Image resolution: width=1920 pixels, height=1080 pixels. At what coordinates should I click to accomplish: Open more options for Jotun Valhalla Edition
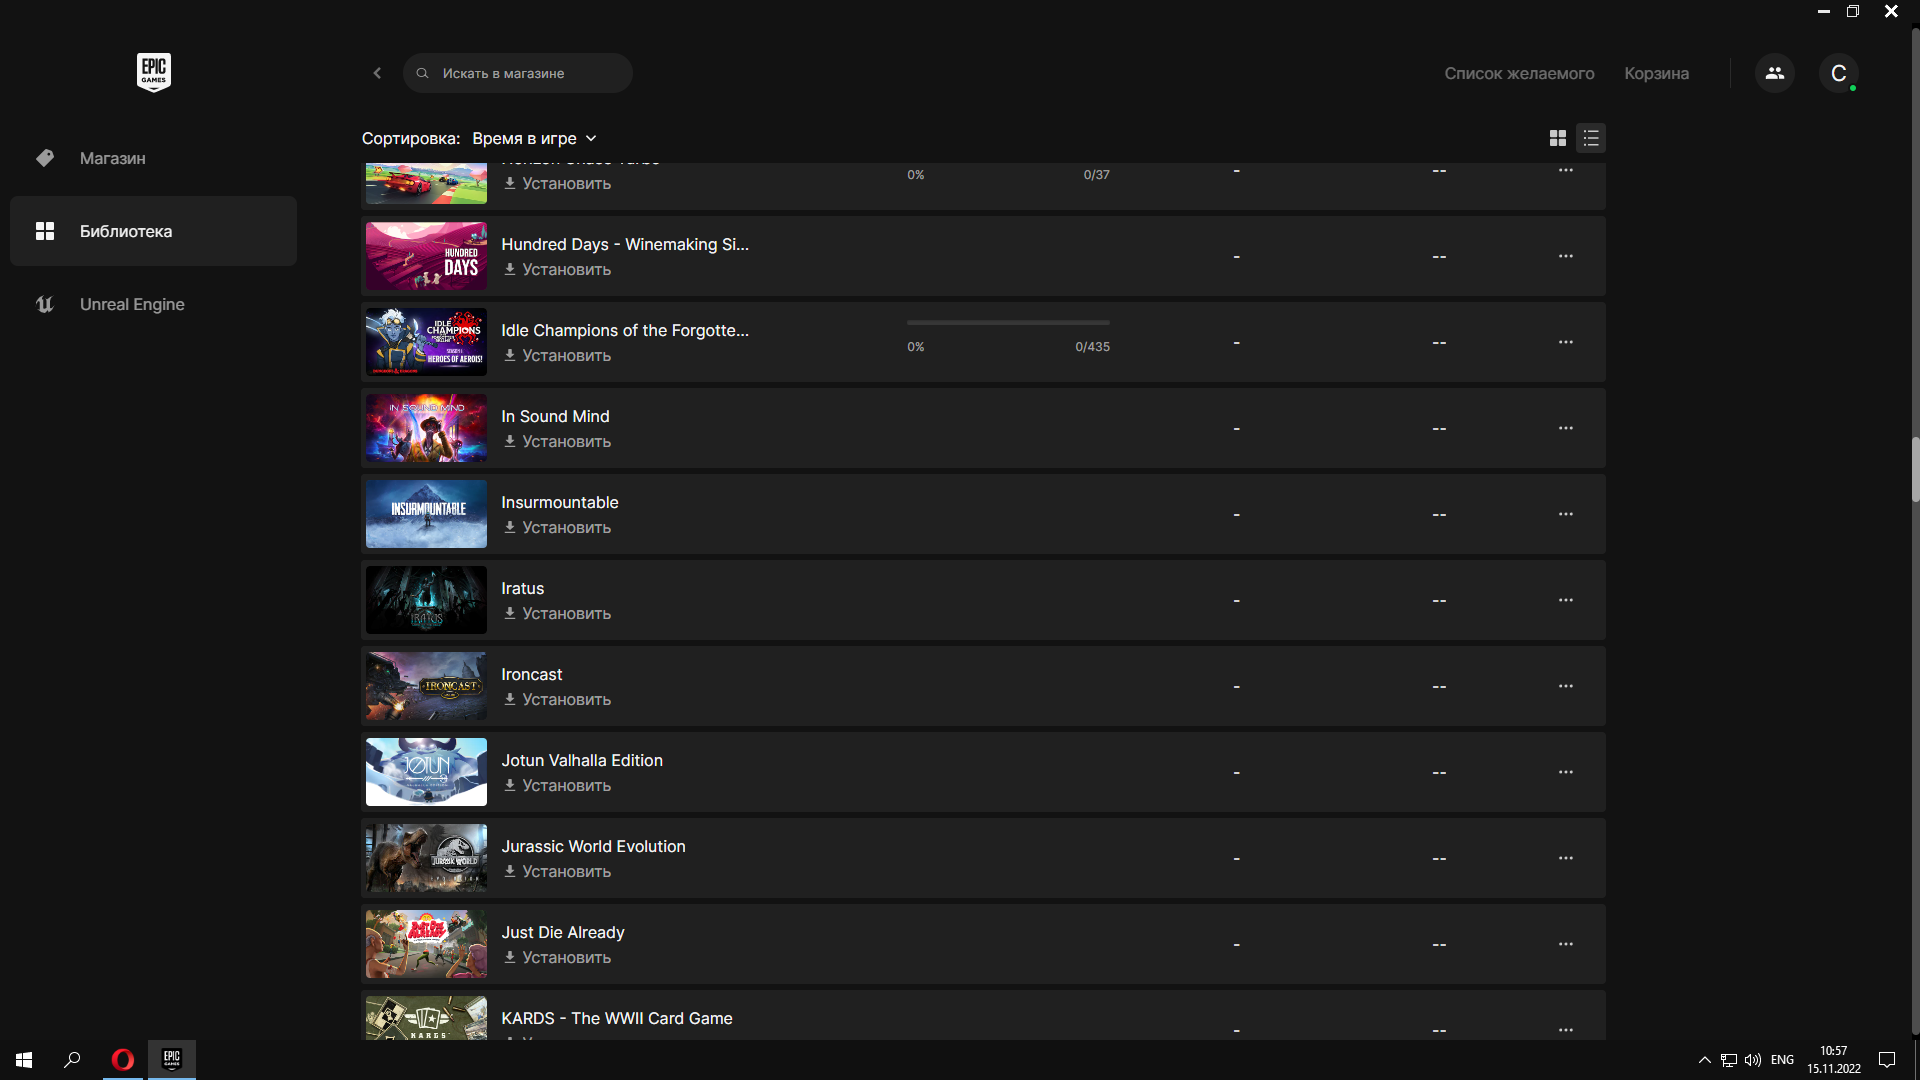(1566, 772)
